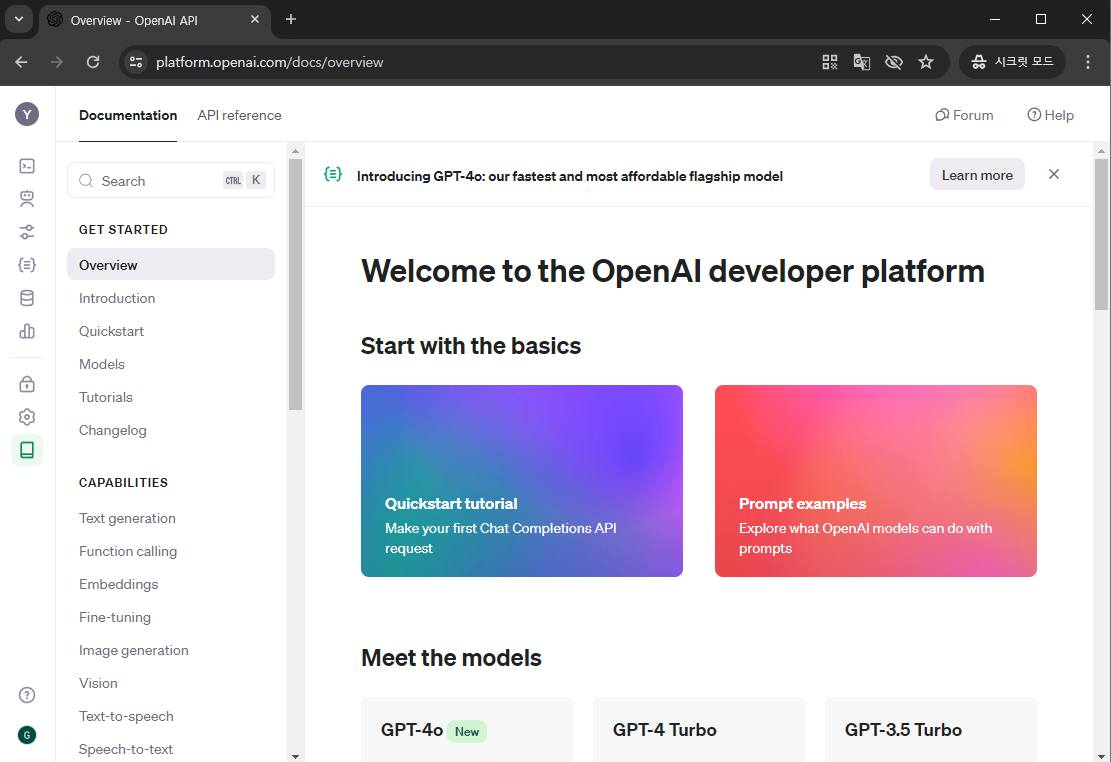Click the address bar URL
The image size is (1111, 762).
click(269, 62)
